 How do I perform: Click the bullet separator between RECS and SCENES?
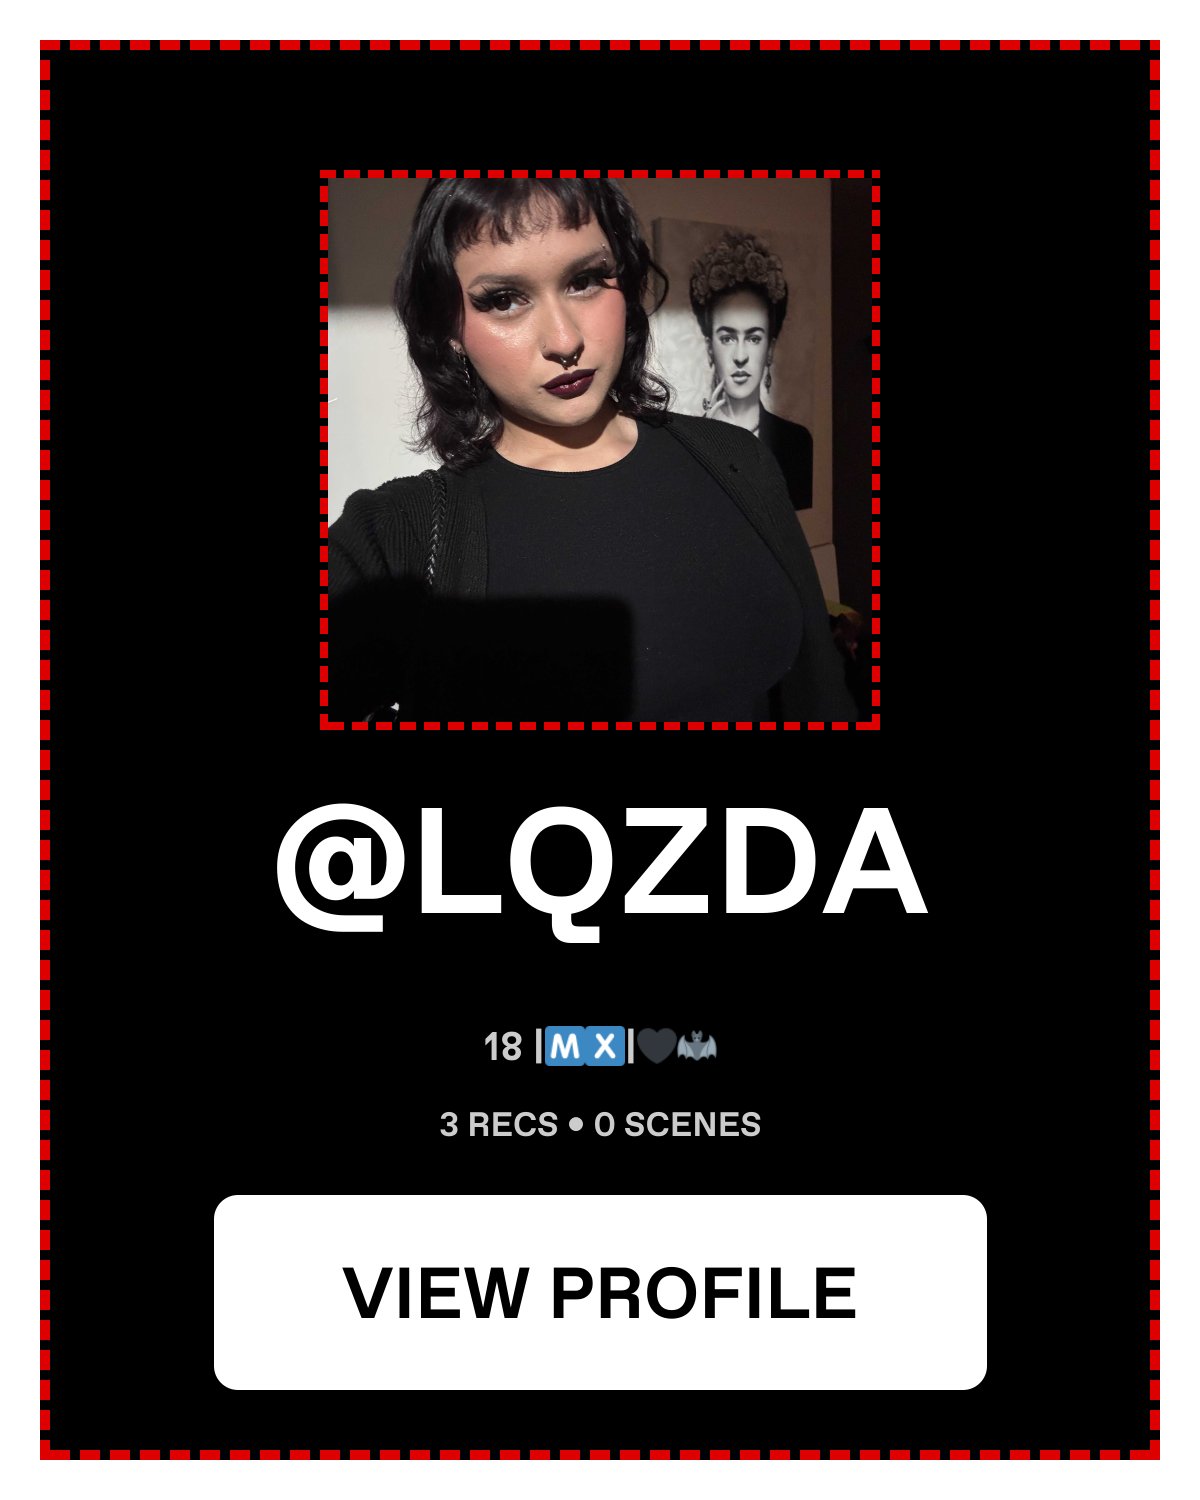click(x=575, y=1125)
